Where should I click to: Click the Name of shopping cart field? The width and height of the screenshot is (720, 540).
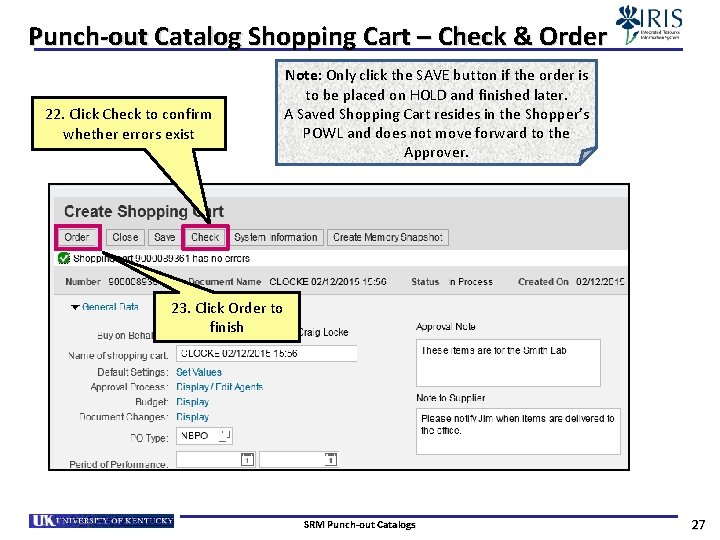point(266,354)
